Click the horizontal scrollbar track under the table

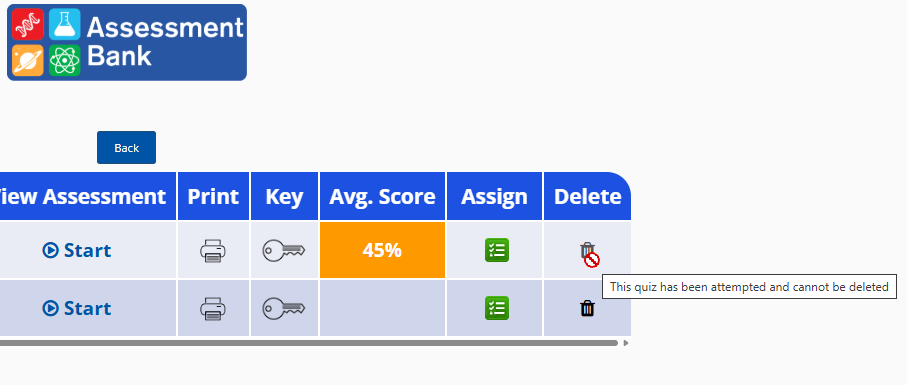pos(307,343)
